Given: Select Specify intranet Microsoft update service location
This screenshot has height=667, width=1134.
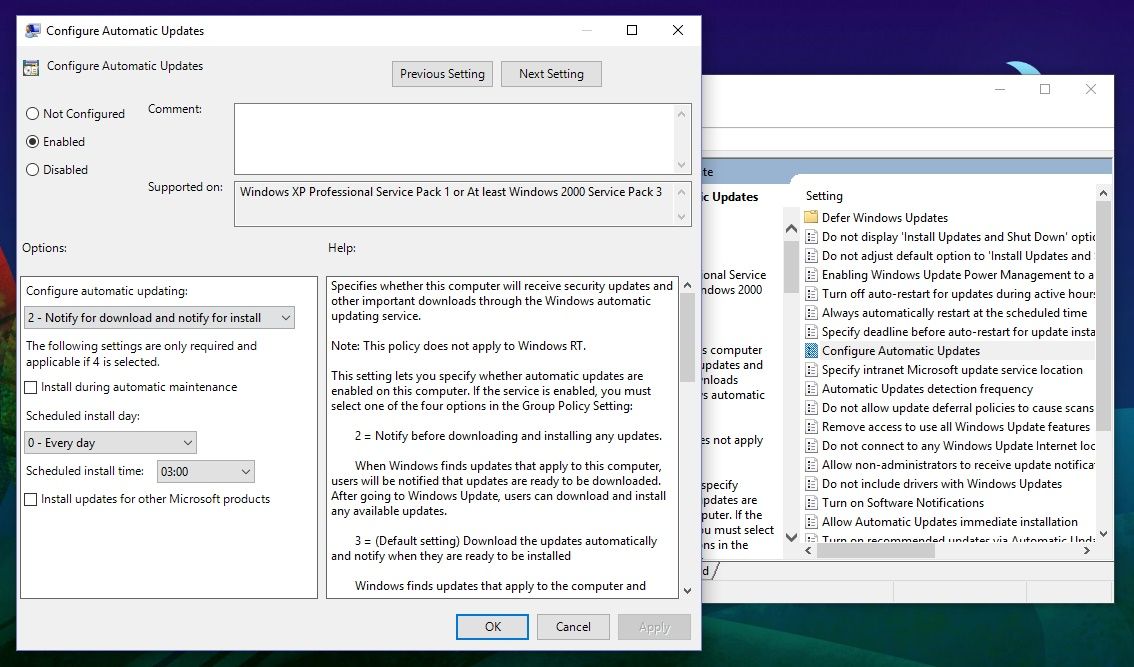Looking at the screenshot, I should point(951,370).
